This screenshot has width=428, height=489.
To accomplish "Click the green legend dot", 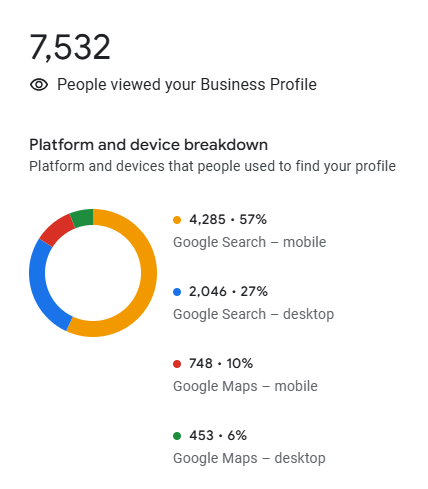I will coord(177,436).
